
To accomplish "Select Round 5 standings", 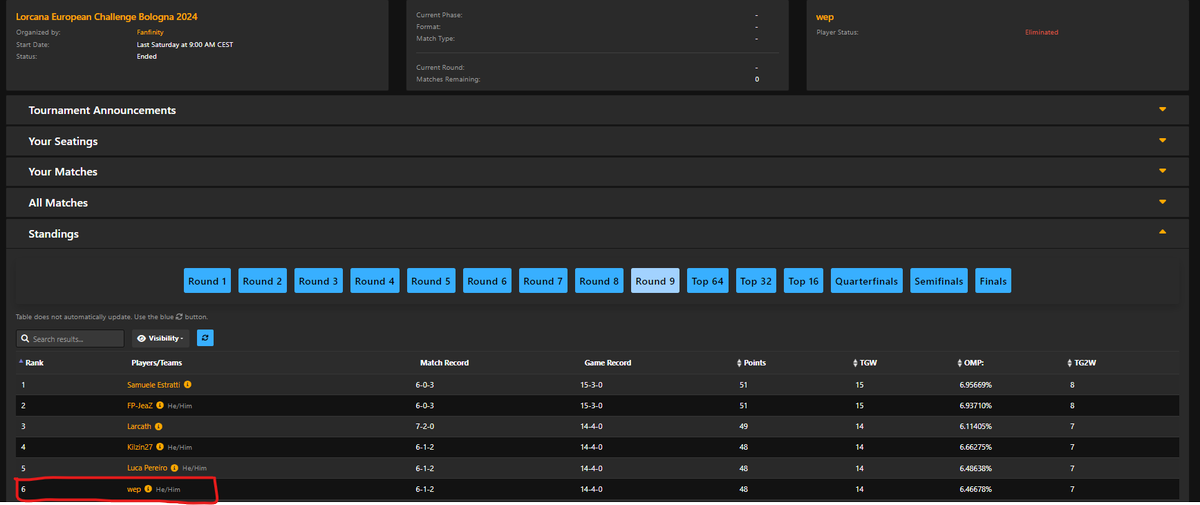I will (431, 281).
